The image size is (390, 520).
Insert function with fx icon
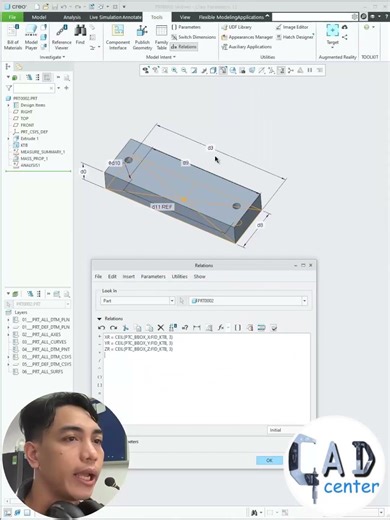221,328
